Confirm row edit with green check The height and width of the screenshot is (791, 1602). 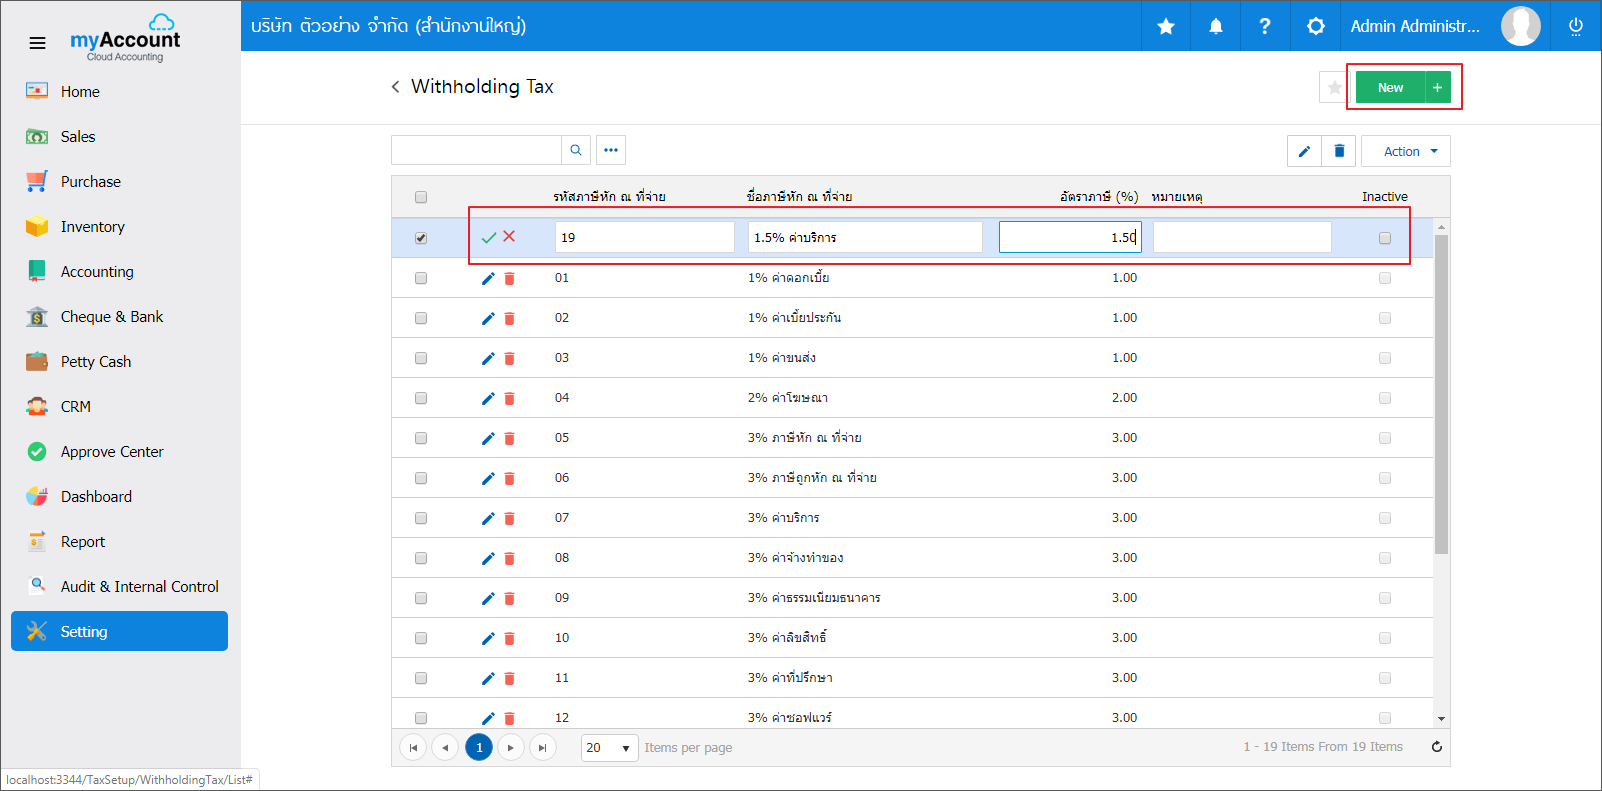pyautogui.click(x=489, y=237)
